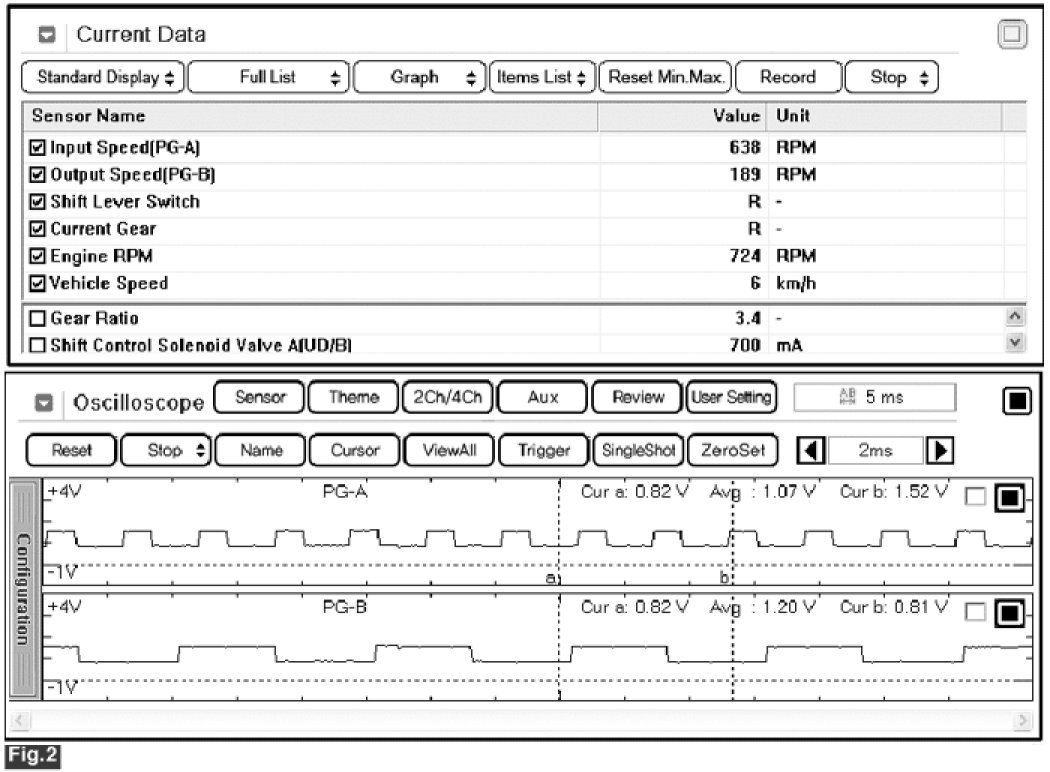
Task: Click the horizontal scrollbar under waveforms
Action: (x=522, y=721)
